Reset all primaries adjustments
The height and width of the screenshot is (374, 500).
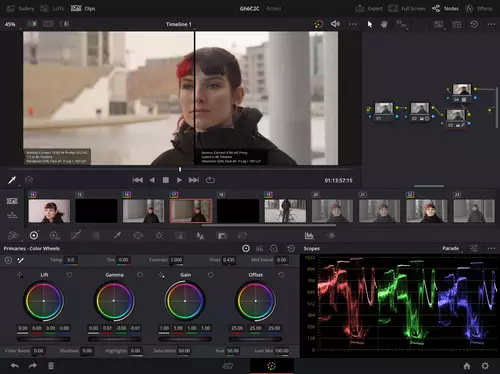(291, 248)
